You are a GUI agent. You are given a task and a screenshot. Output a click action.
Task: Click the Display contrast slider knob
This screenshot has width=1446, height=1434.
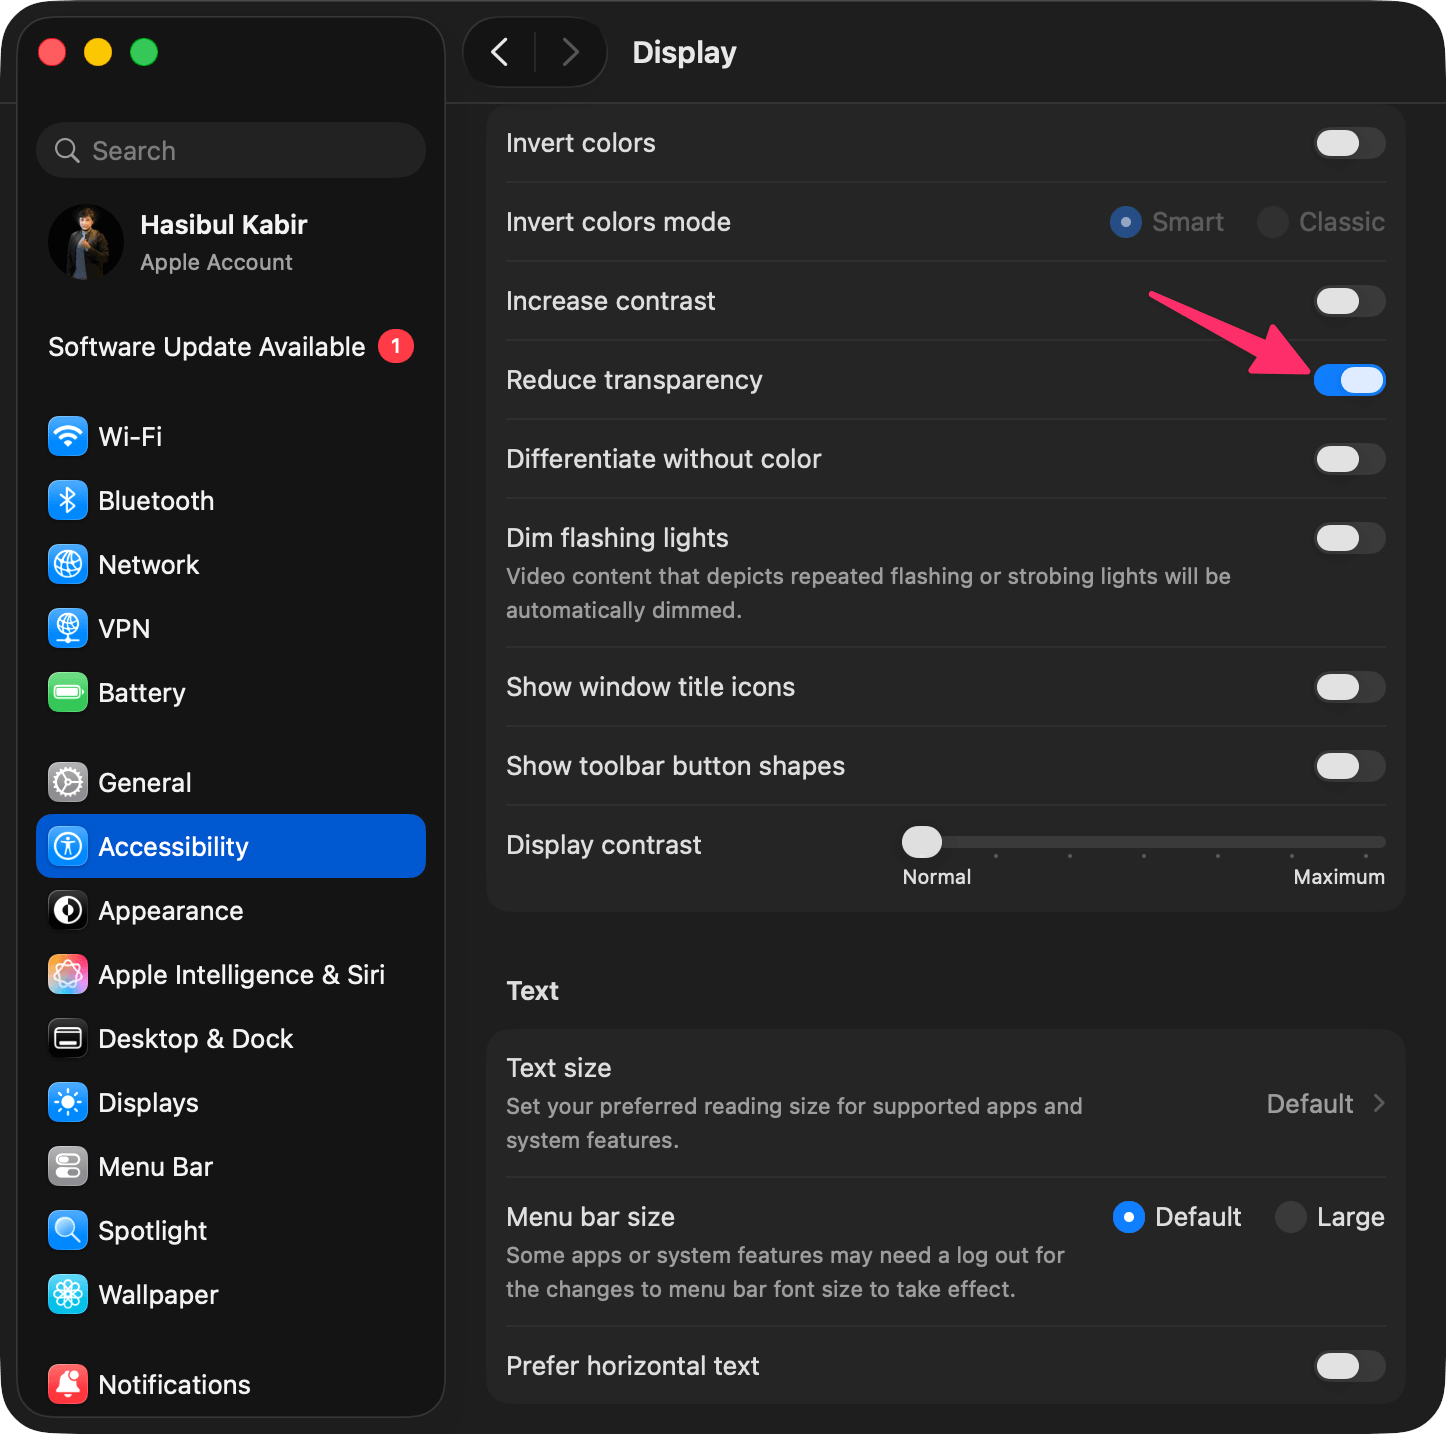click(x=922, y=842)
